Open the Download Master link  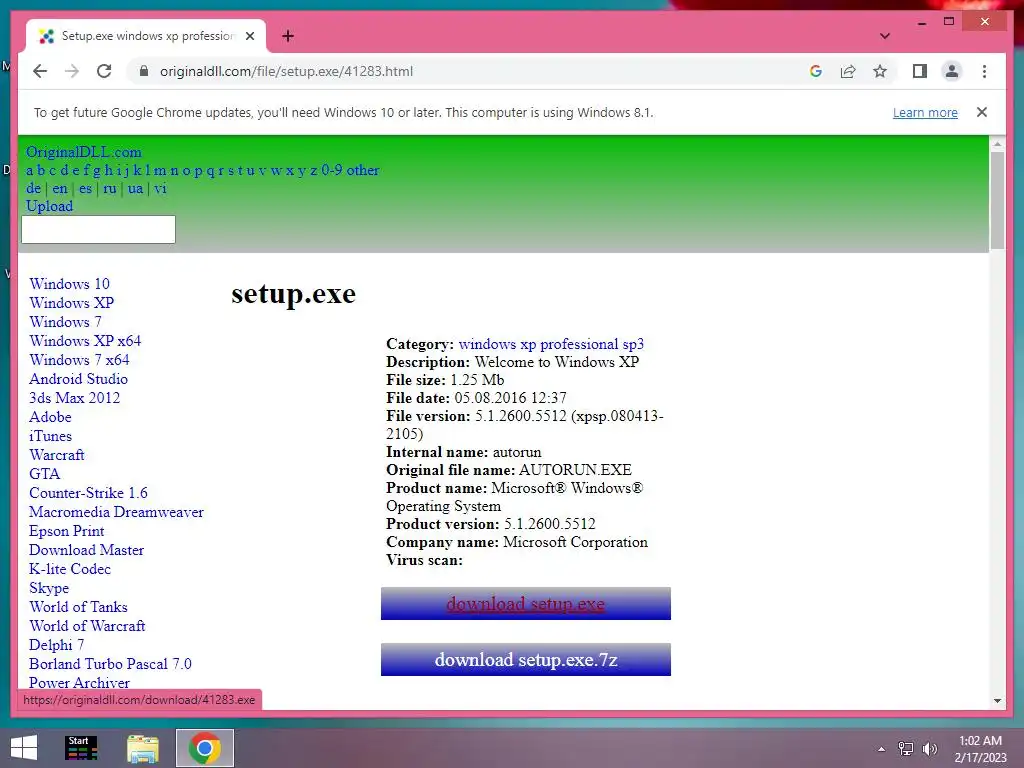click(86, 550)
